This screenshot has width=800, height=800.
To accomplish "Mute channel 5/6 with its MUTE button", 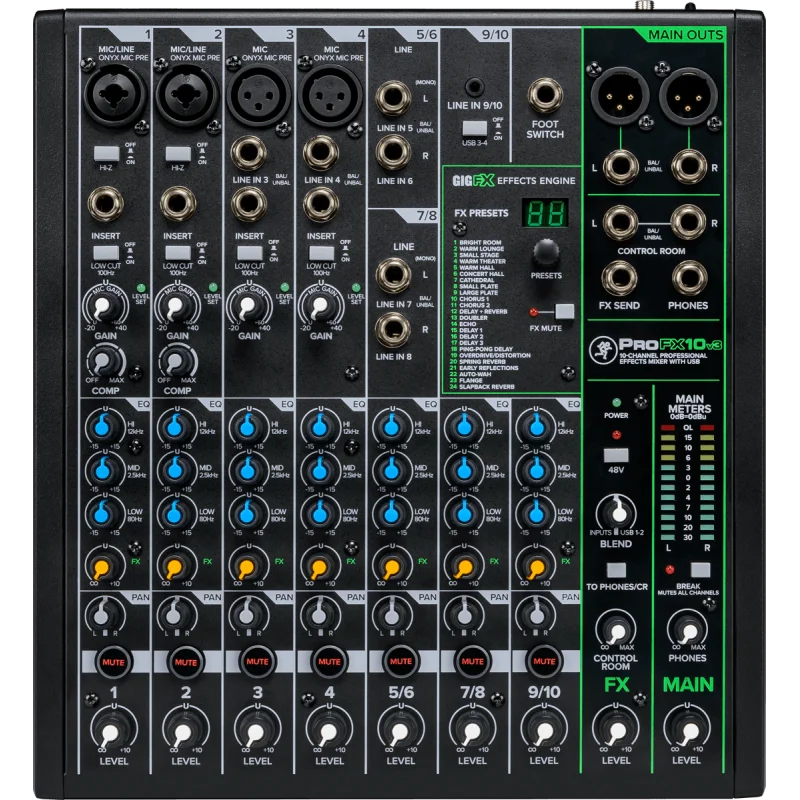I will coord(401,661).
